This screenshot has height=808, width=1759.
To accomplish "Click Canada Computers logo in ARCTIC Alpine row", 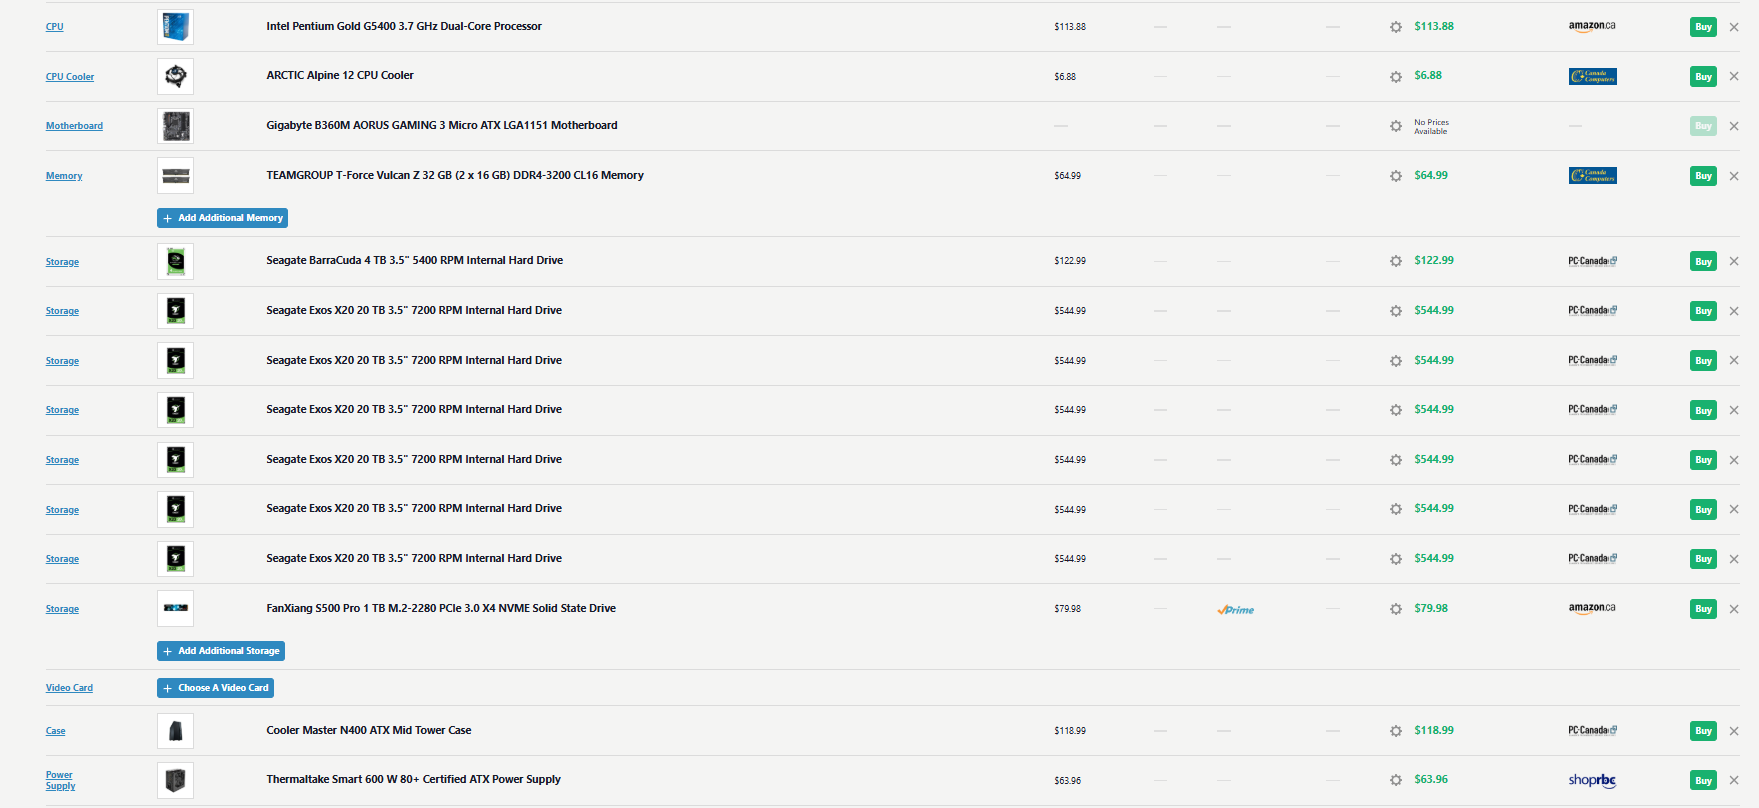I will (1593, 76).
